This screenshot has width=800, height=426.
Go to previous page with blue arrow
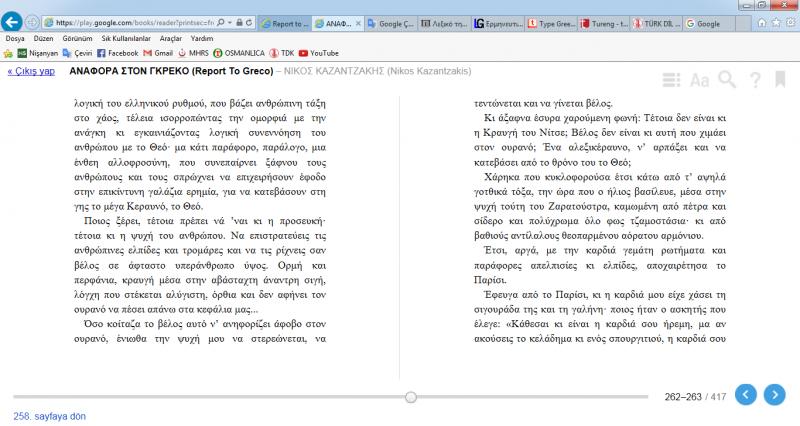(745, 395)
